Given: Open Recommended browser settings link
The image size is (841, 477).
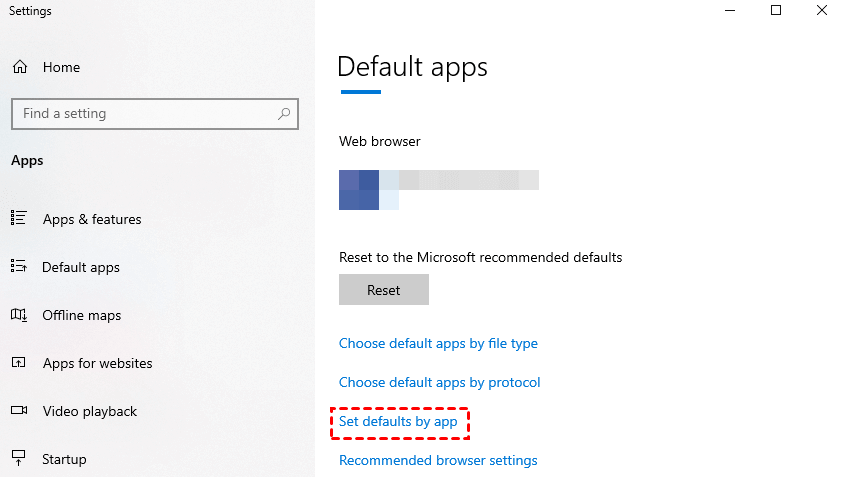Looking at the screenshot, I should (x=438, y=460).
